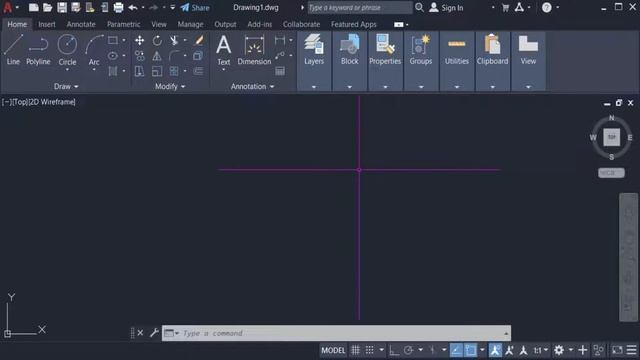Screen dimensions: 640x360
Task: Activate the Mirror tool
Action: pyautogui.click(x=157, y=56)
